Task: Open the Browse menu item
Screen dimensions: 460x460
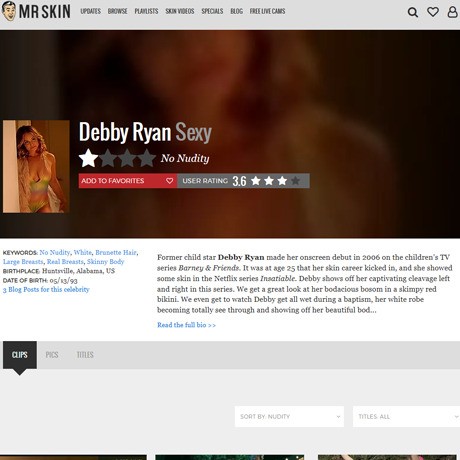Action: [118, 11]
